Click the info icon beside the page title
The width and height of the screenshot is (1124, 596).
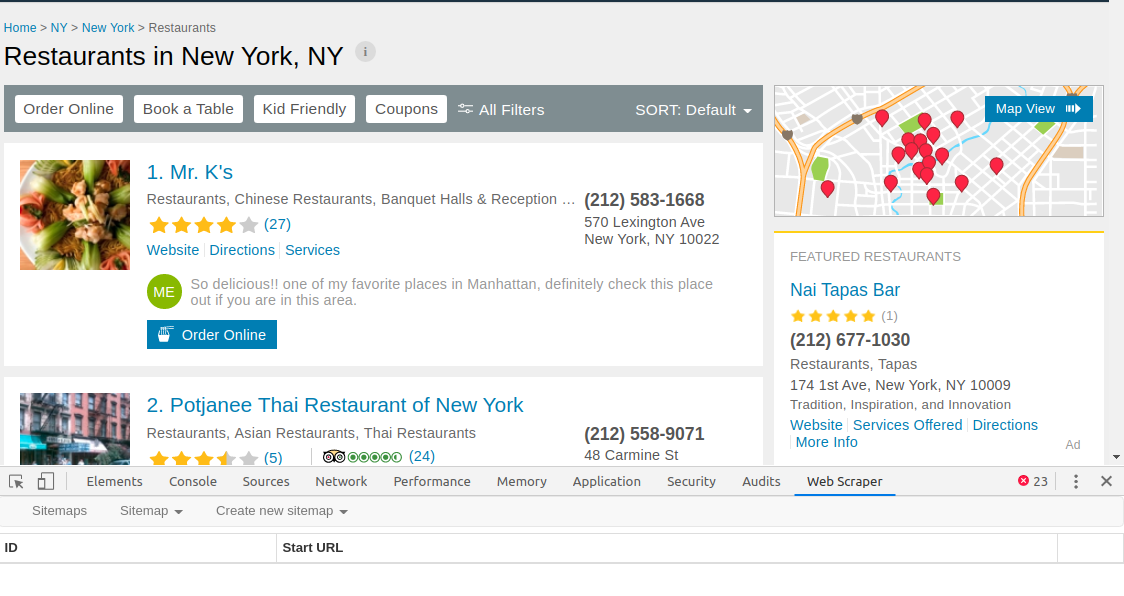[x=365, y=51]
